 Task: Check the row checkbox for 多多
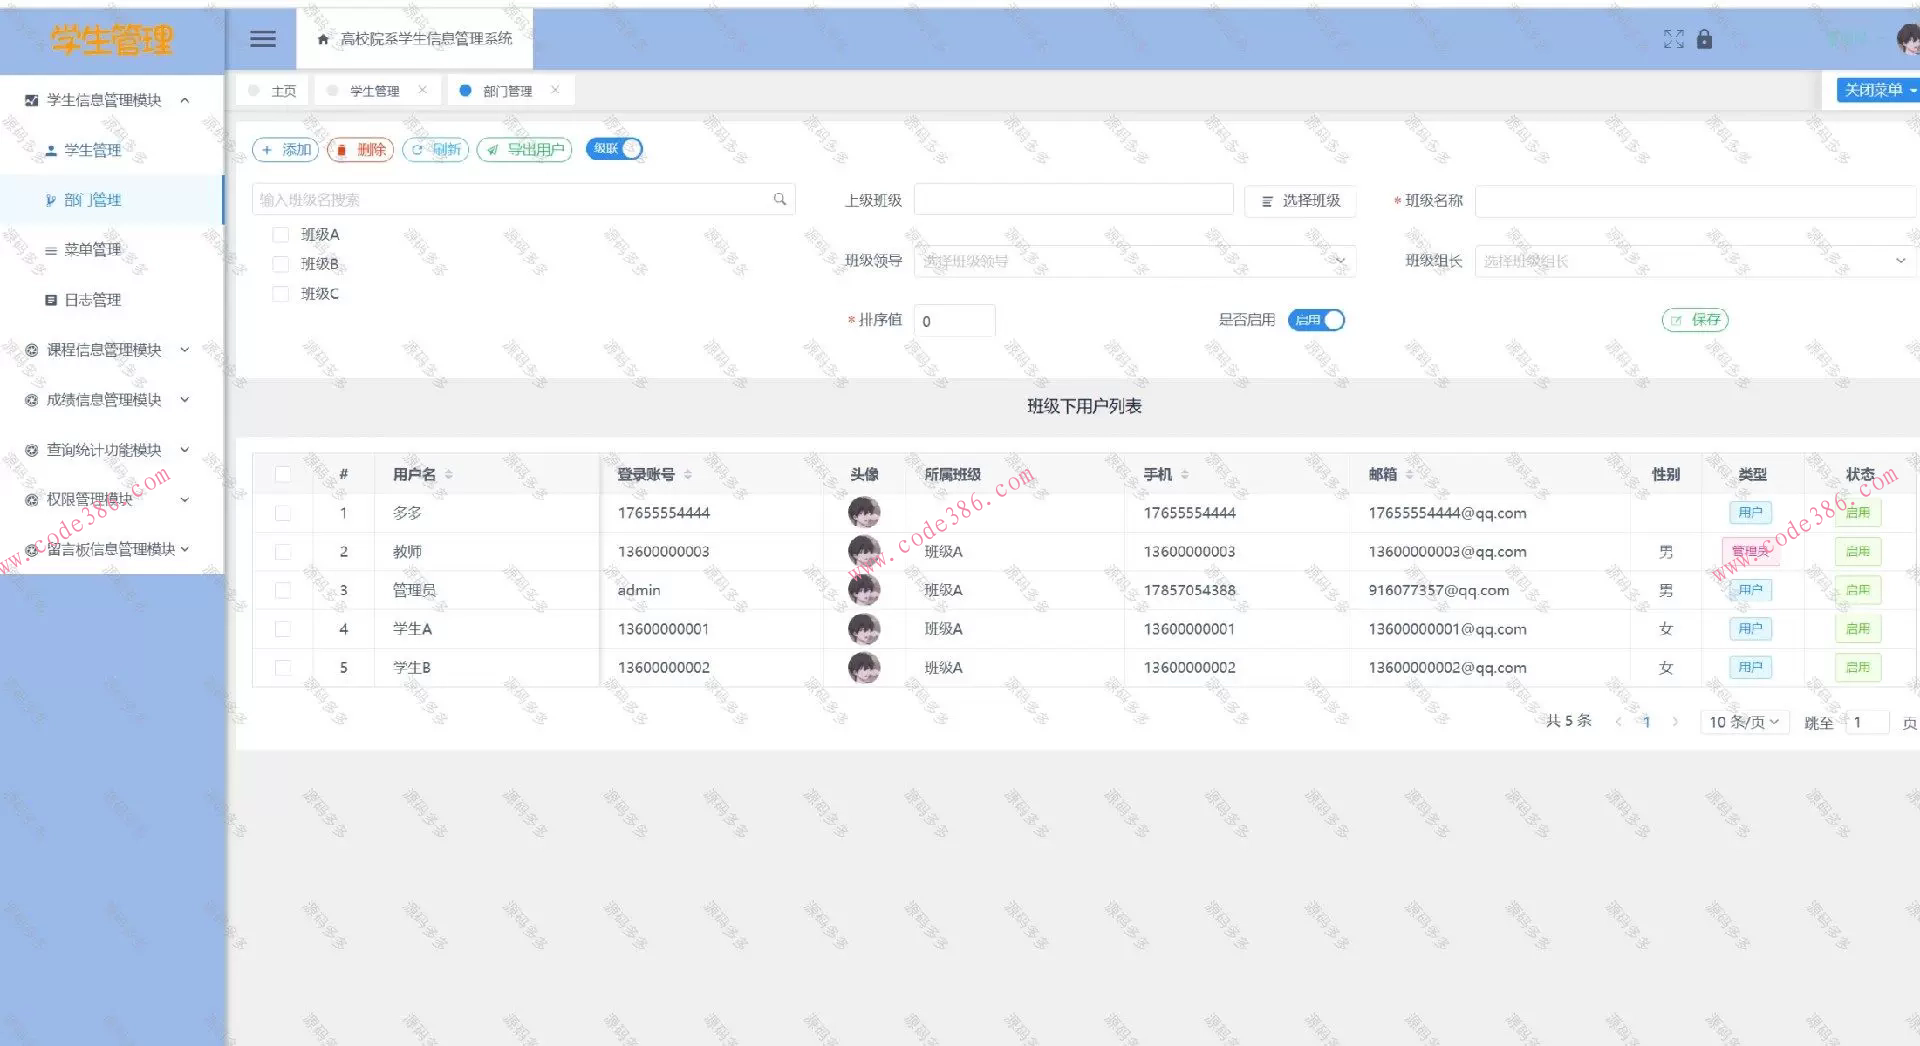coord(283,513)
